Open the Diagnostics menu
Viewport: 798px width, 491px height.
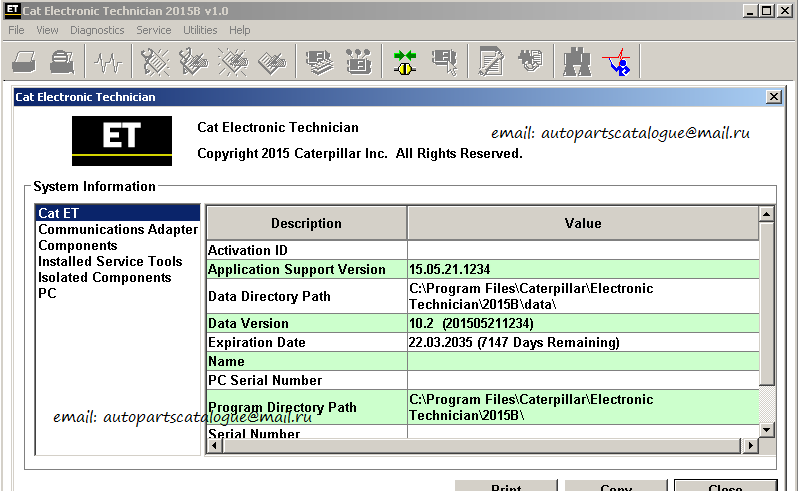(97, 30)
